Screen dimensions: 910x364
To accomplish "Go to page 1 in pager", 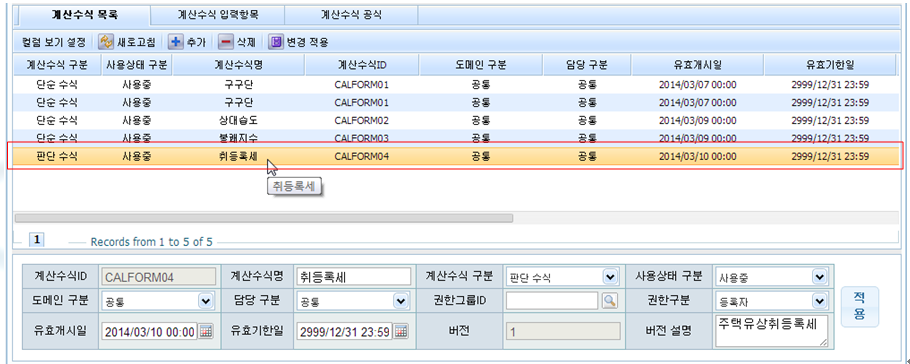I will click(x=36, y=239).
